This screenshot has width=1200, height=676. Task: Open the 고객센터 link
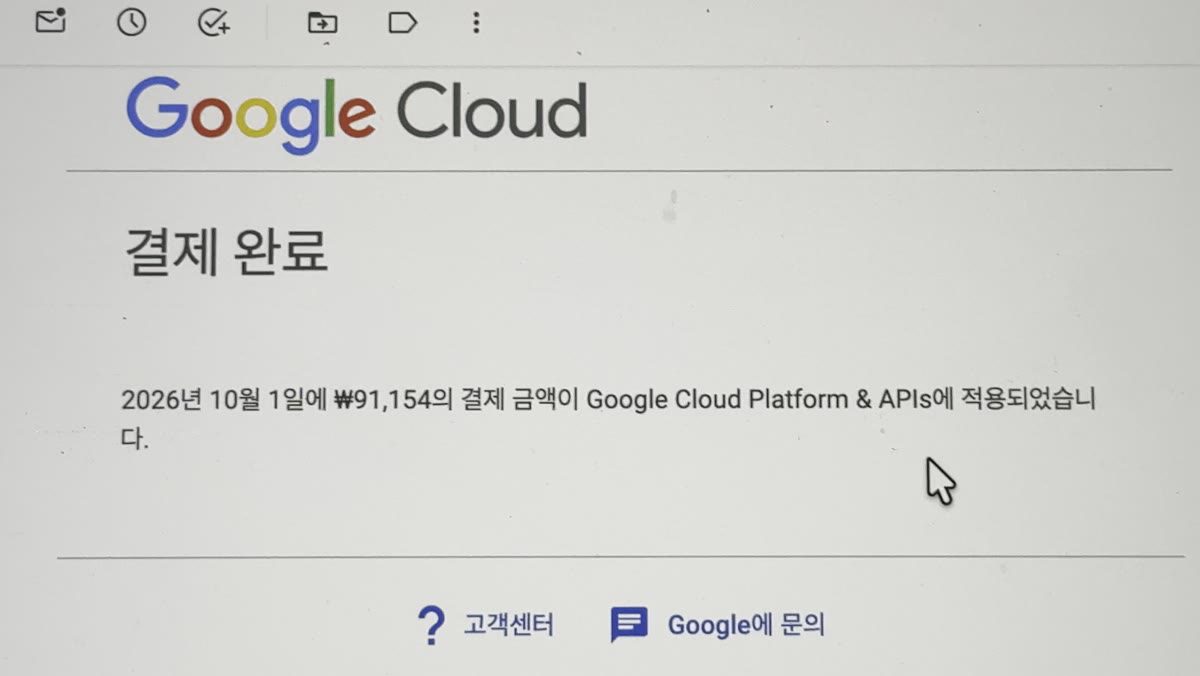[x=508, y=626]
